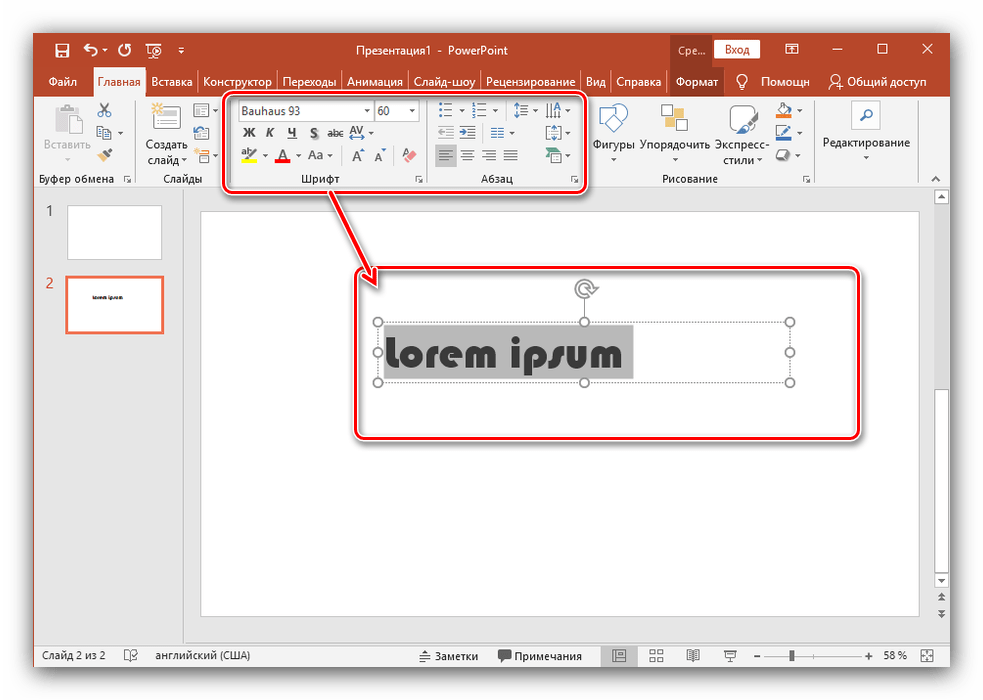The width and height of the screenshot is (983, 700).
Task: Open Фигуры shapes gallery
Action: pos(613,133)
